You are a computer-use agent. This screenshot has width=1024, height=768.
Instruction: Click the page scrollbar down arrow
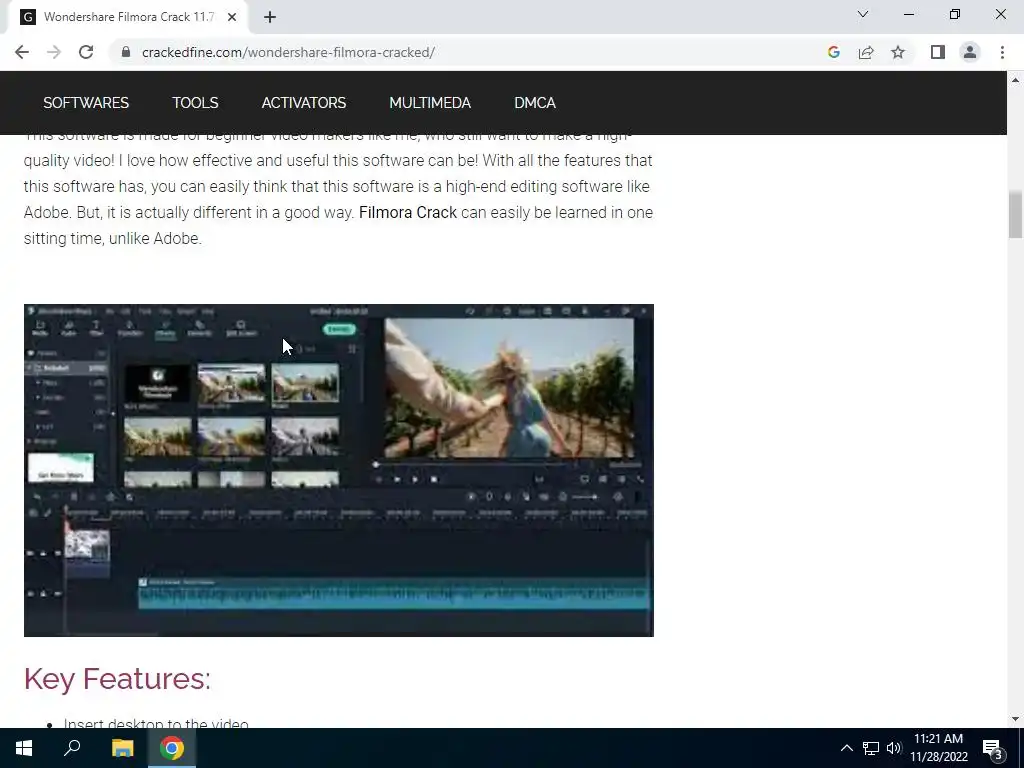(1015, 719)
